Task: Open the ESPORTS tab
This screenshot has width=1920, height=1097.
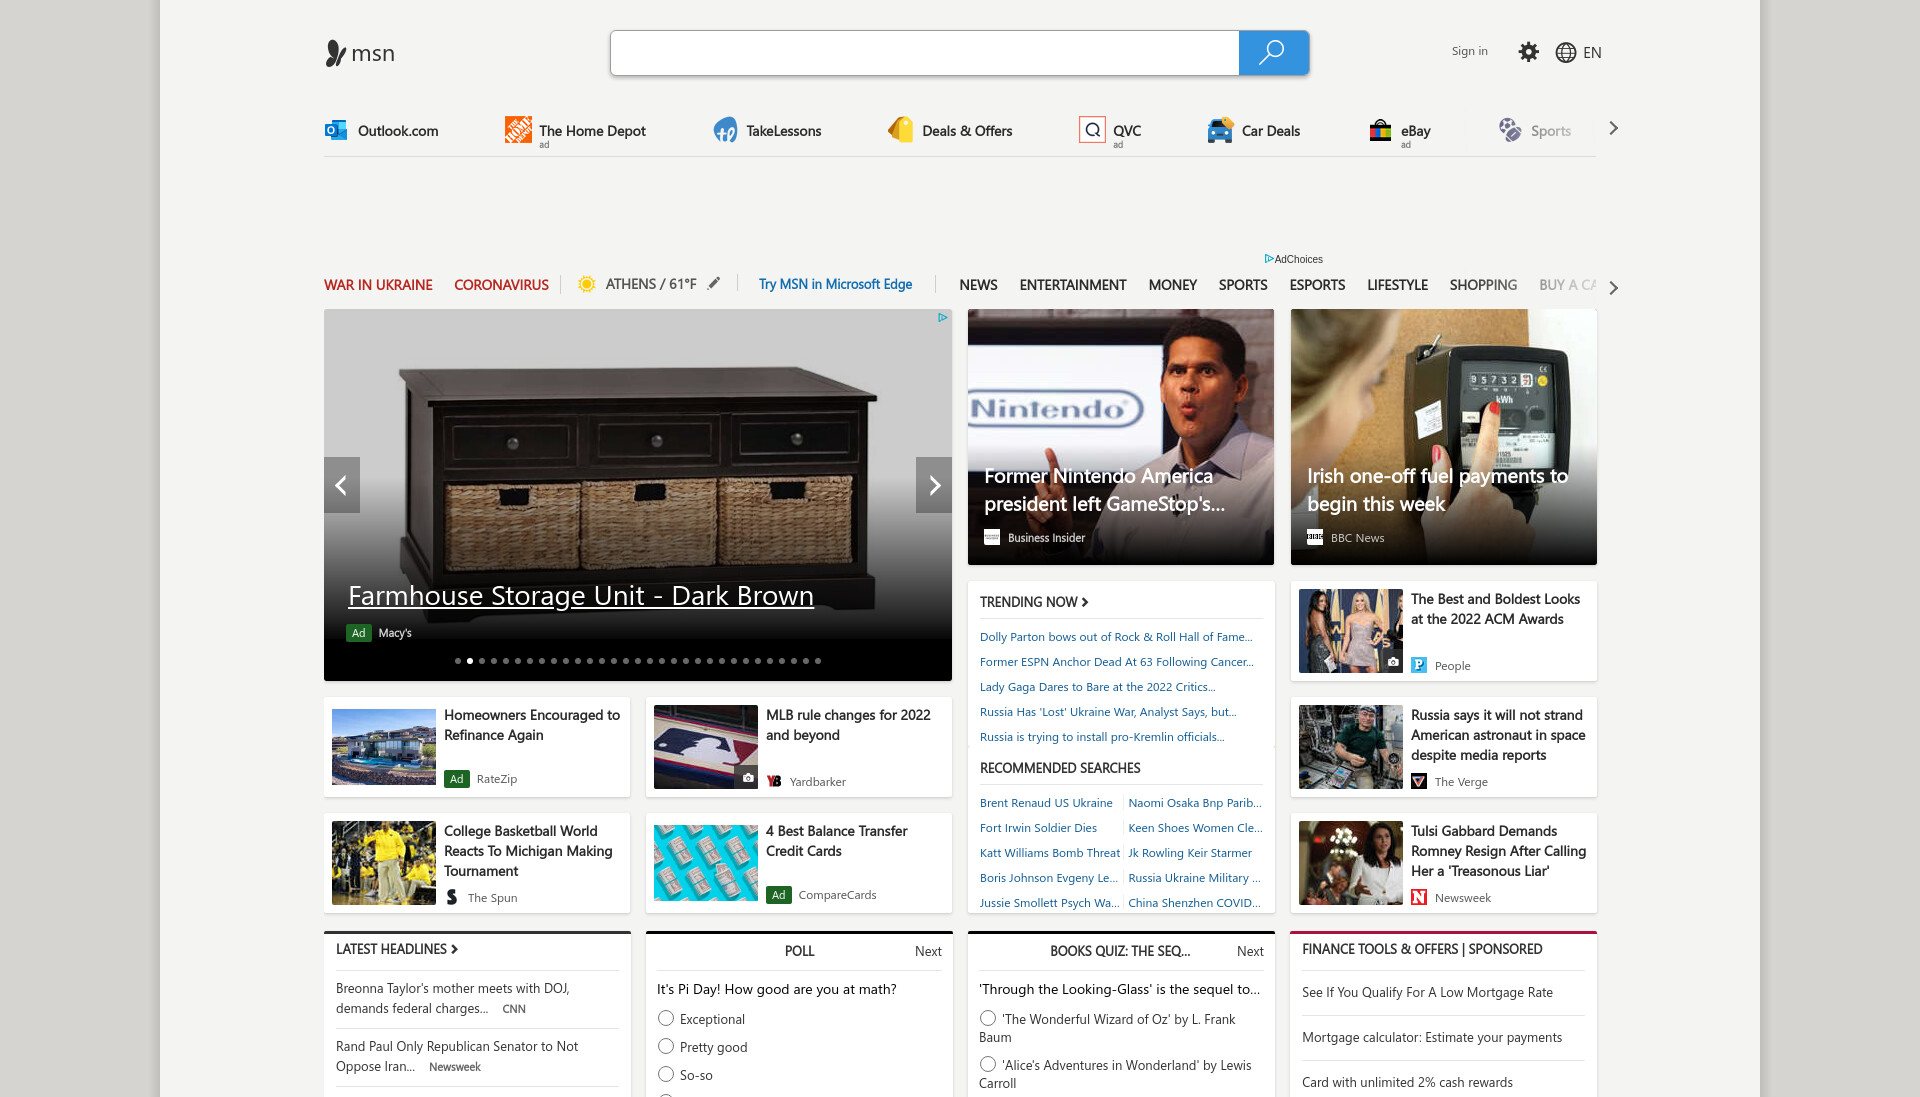Action: (1317, 285)
